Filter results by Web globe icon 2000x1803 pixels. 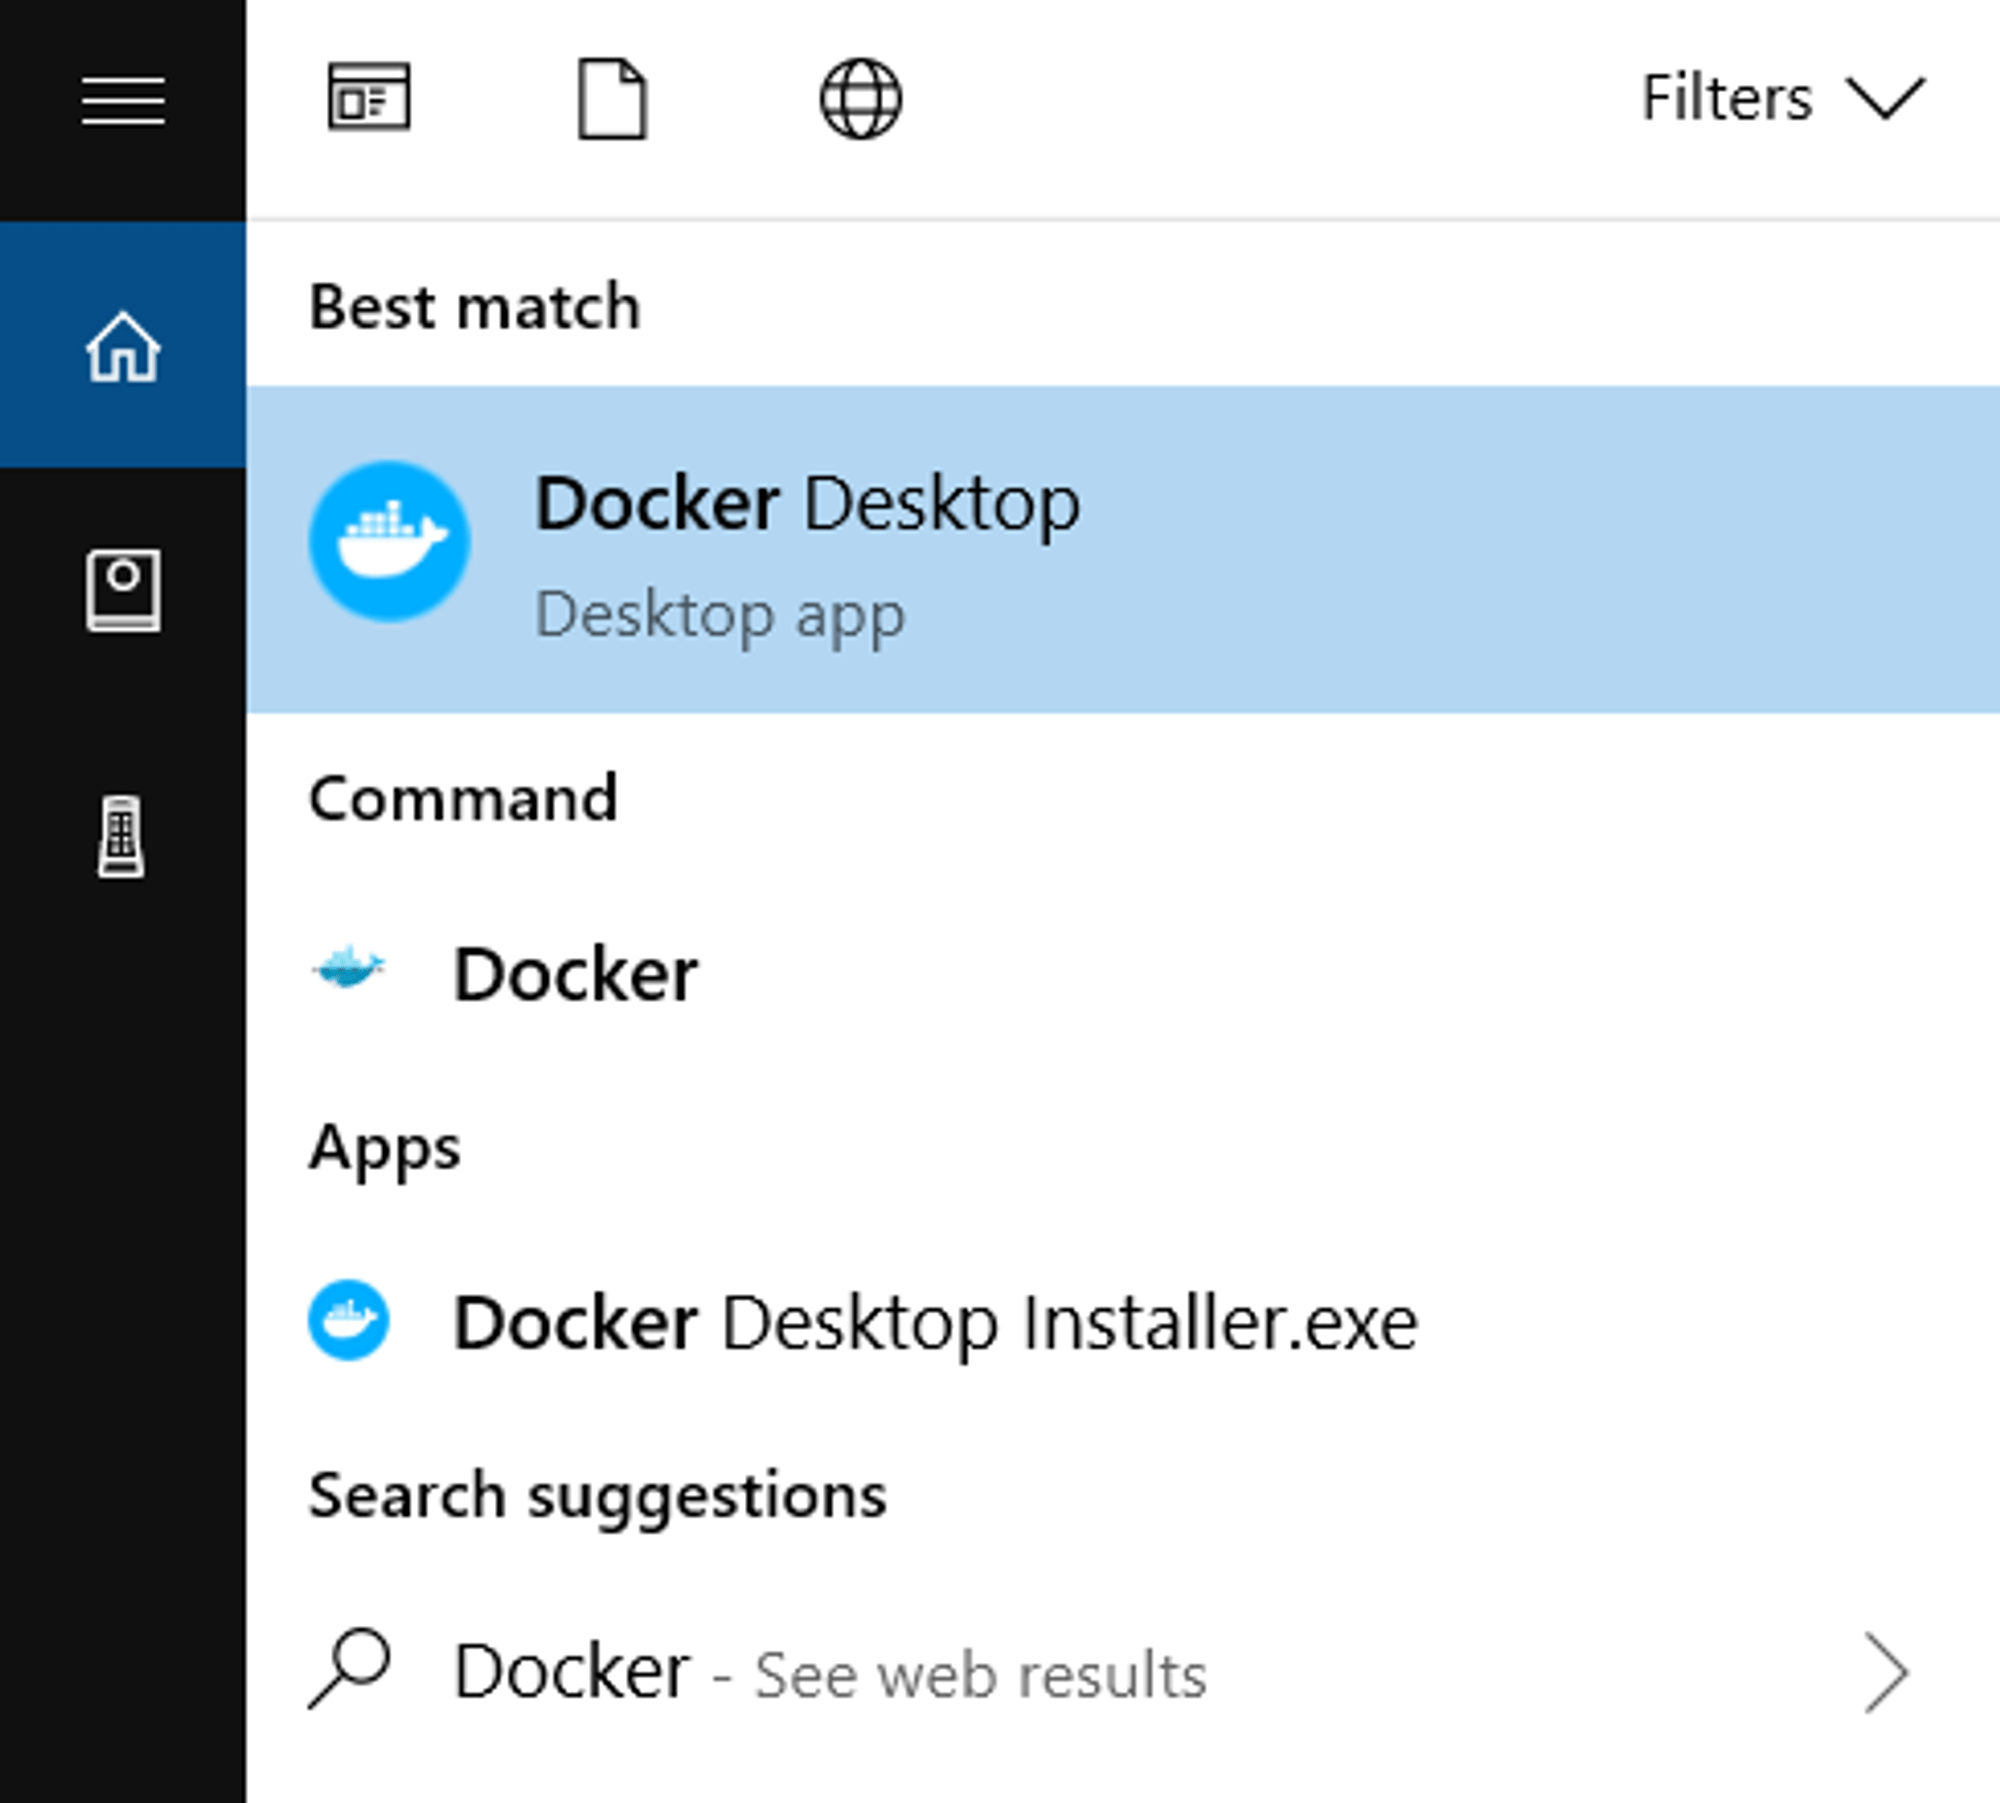pyautogui.click(x=860, y=99)
